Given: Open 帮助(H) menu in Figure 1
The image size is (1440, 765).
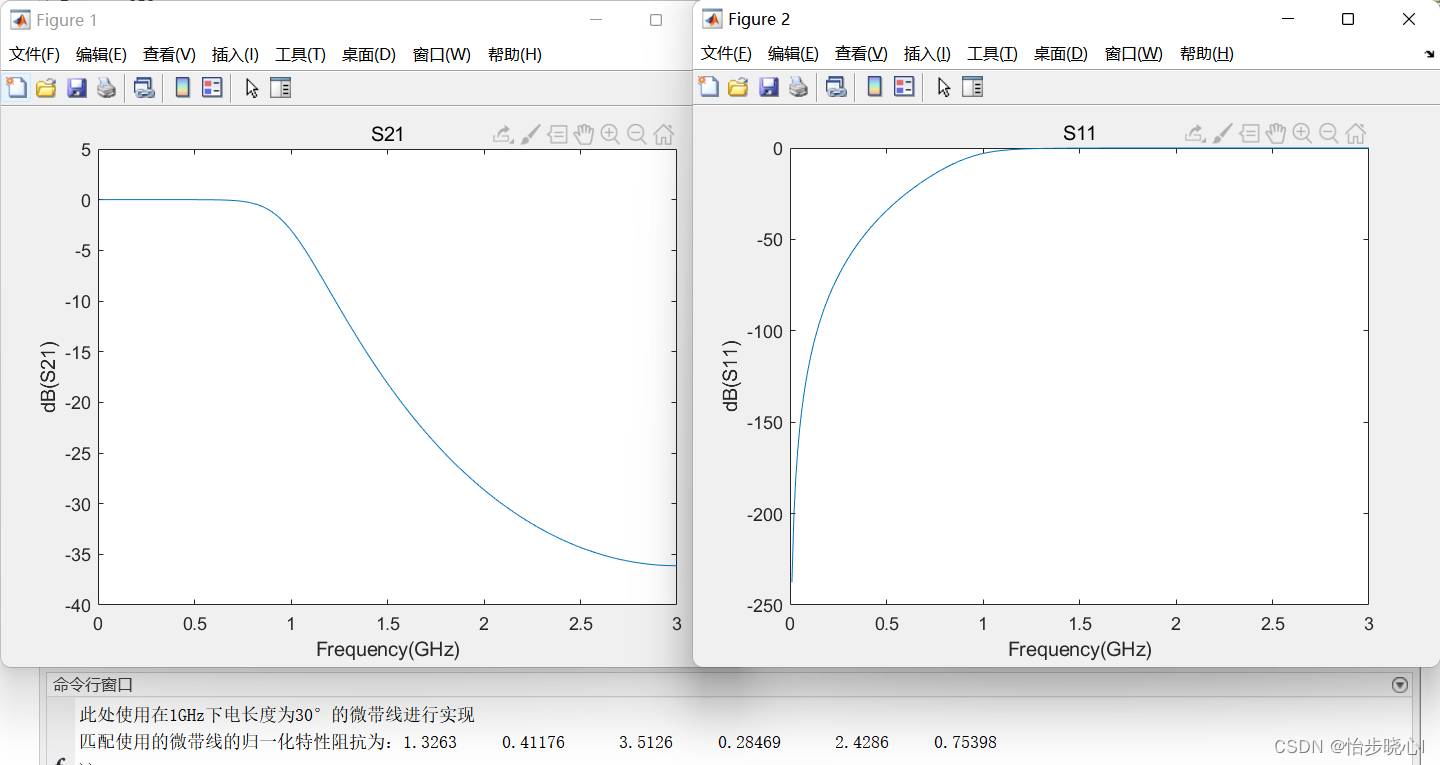Looking at the screenshot, I should click(515, 54).
